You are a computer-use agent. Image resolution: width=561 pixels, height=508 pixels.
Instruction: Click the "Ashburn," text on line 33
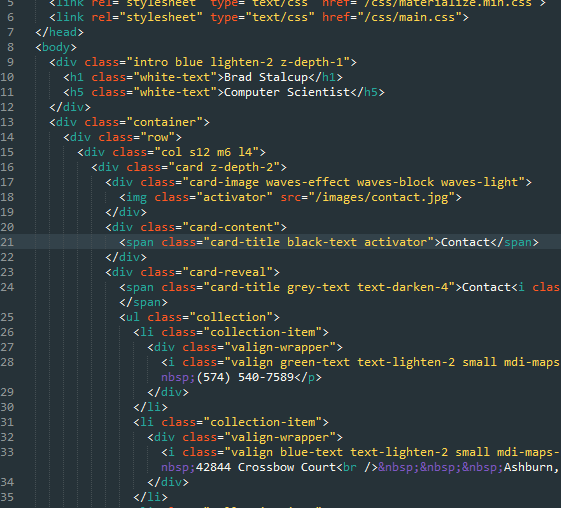[x=531, y=467]
